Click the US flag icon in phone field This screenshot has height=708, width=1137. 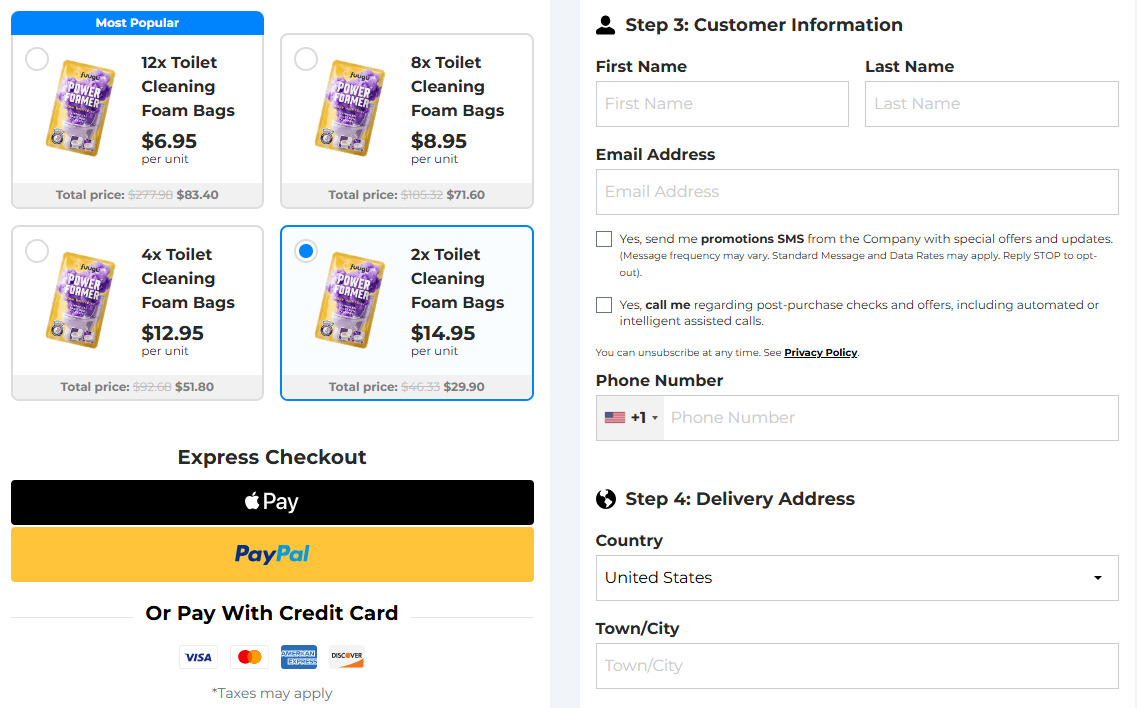pos(615,418)
